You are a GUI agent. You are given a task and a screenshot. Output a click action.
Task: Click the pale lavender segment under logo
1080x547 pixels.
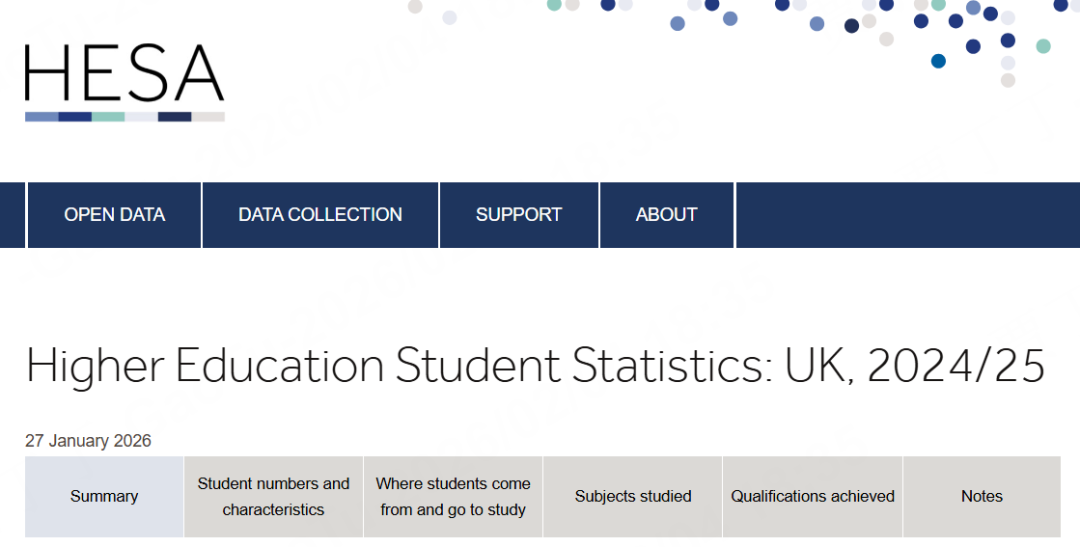141,117
